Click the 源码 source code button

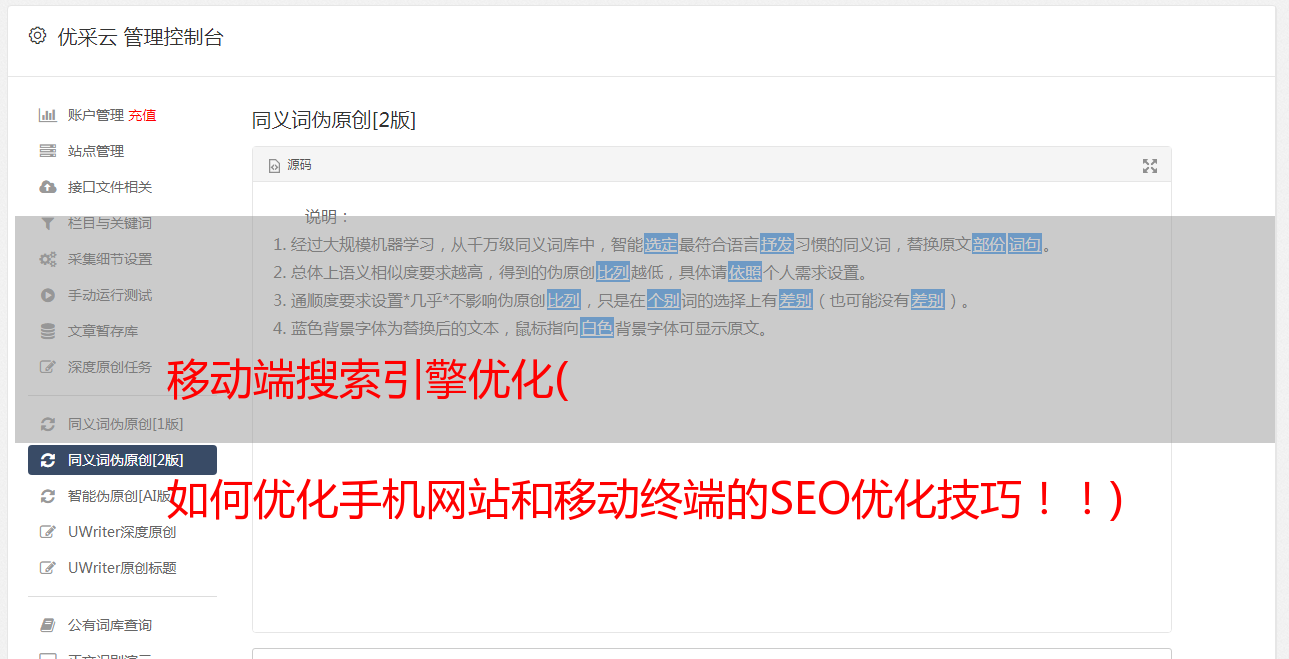pyautogui.click(x=290, y=165)
